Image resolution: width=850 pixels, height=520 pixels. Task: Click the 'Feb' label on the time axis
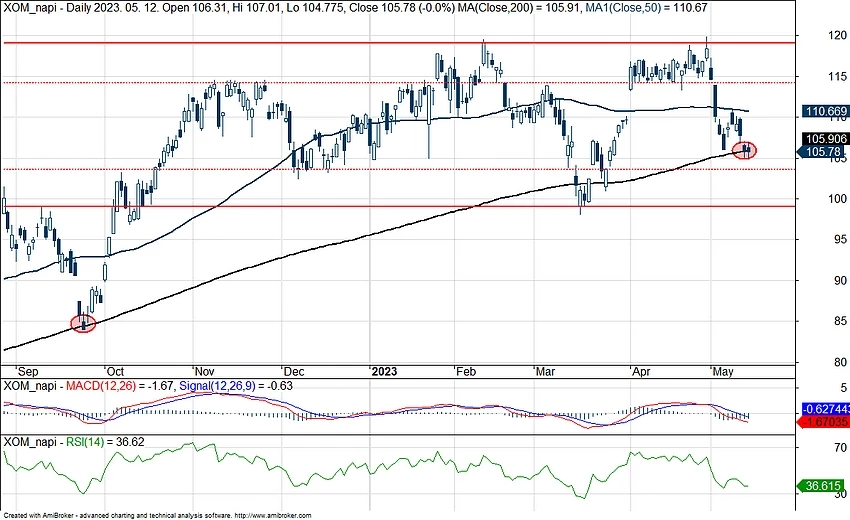tap(466, 371)
